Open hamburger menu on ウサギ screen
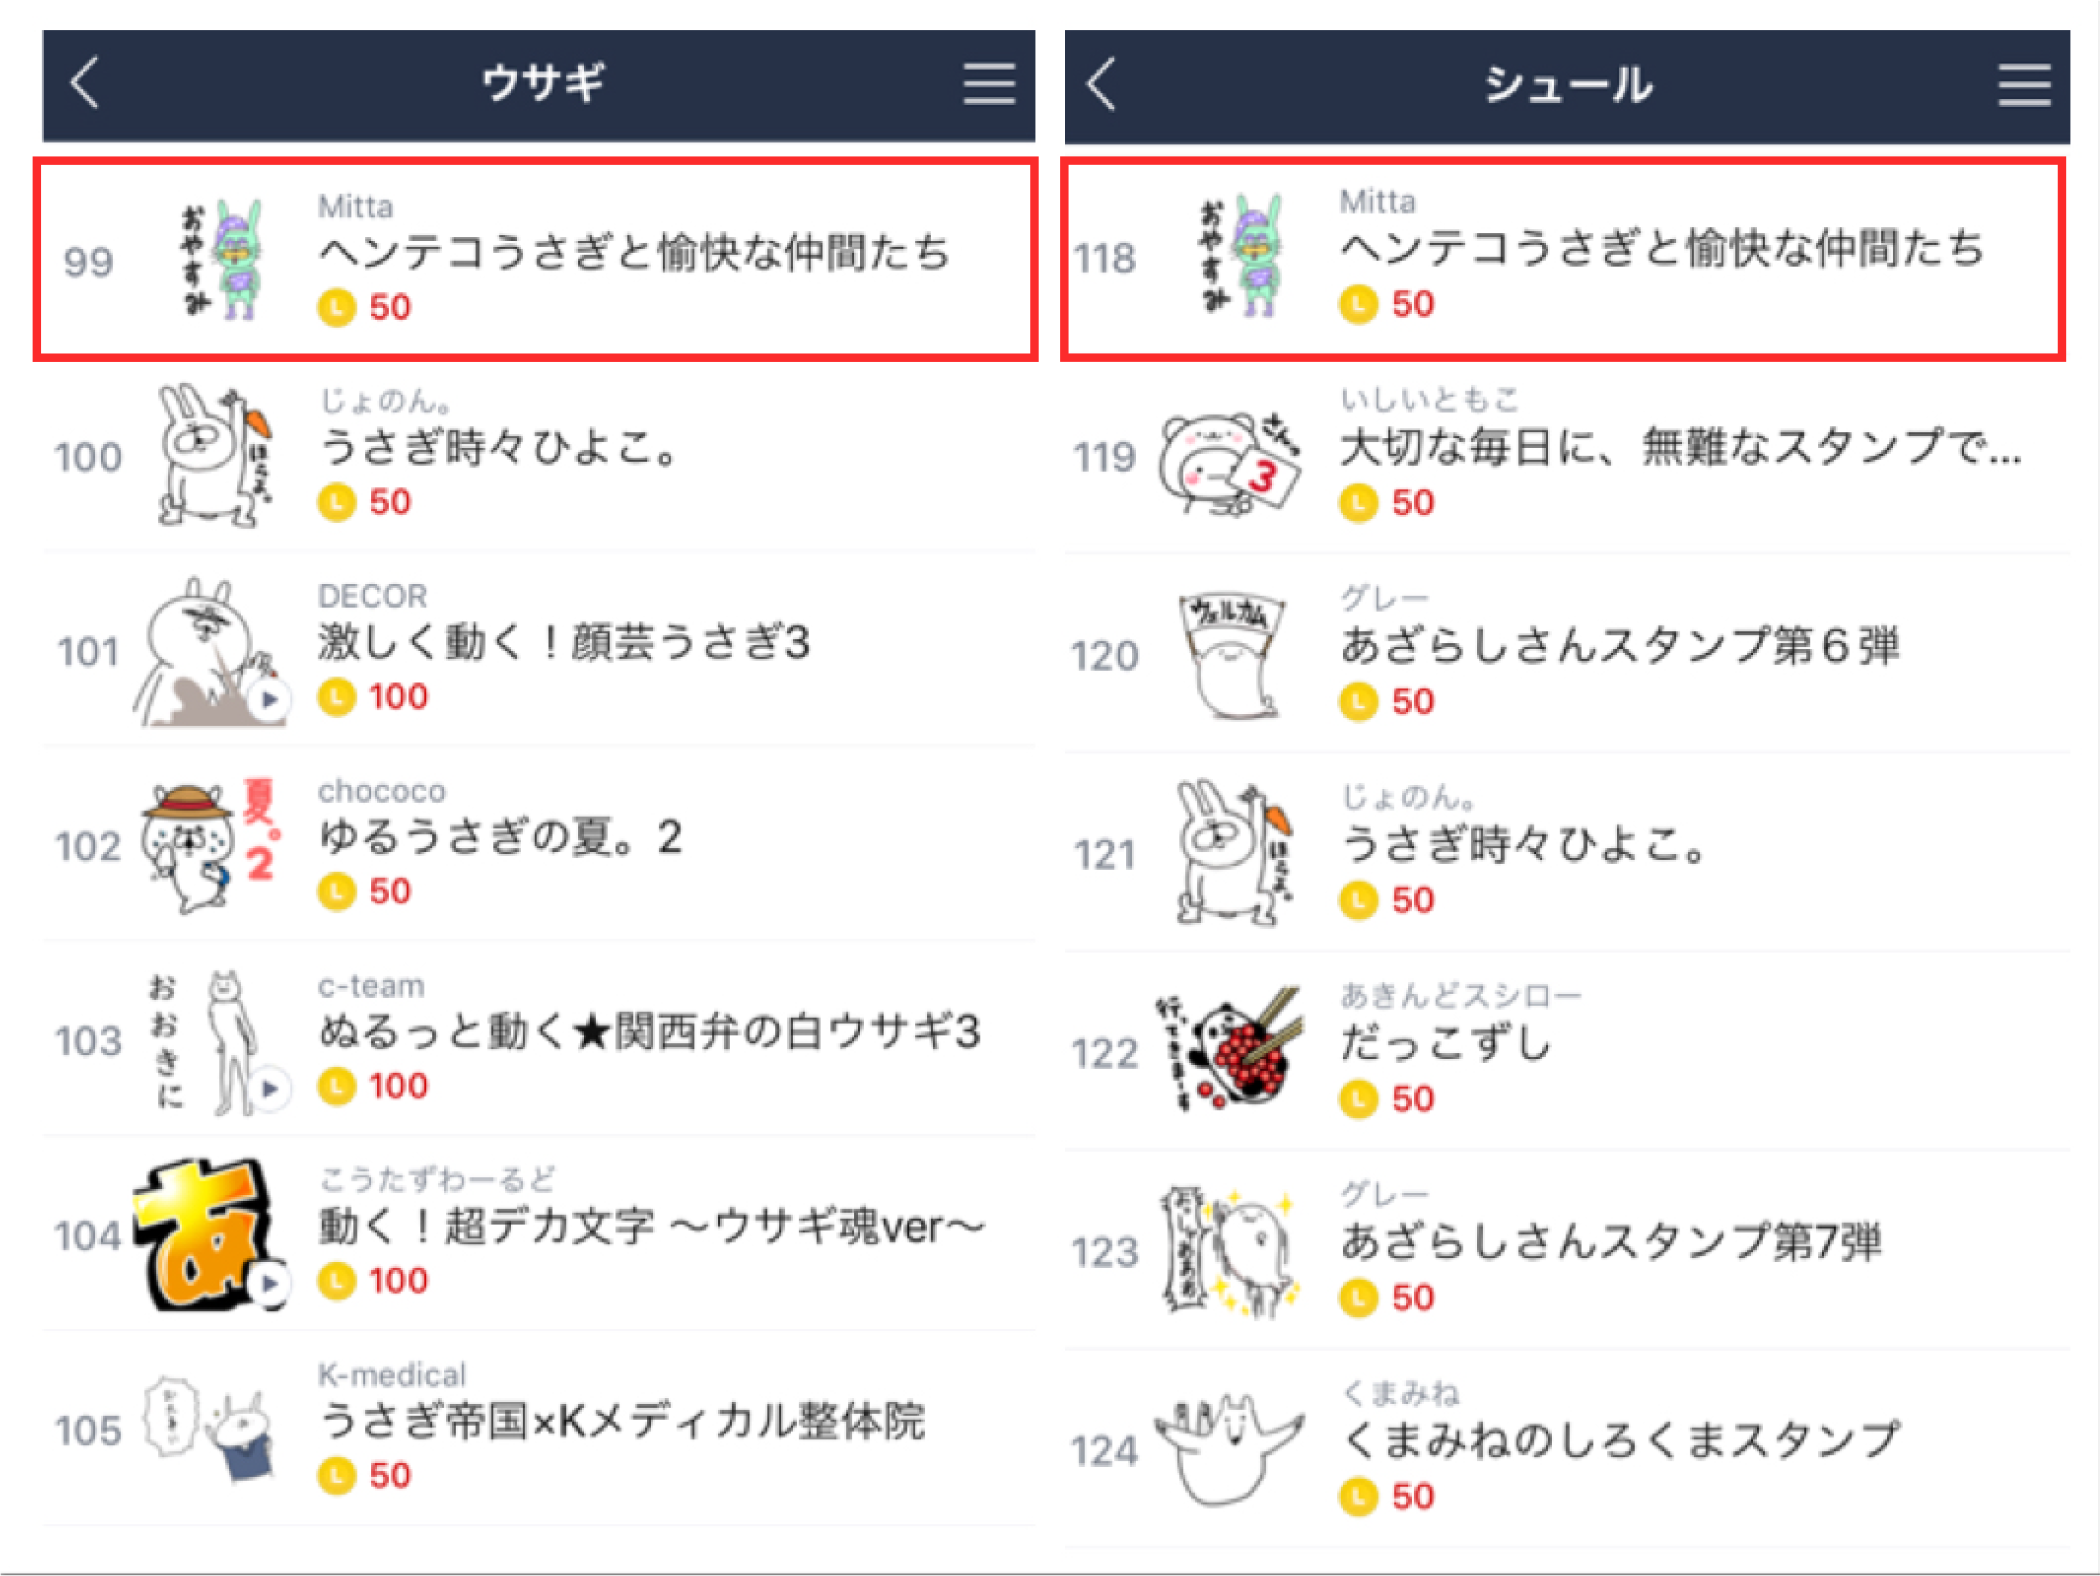The image size is (2100, 1576). pyautogui.click(x=988, y=84)
